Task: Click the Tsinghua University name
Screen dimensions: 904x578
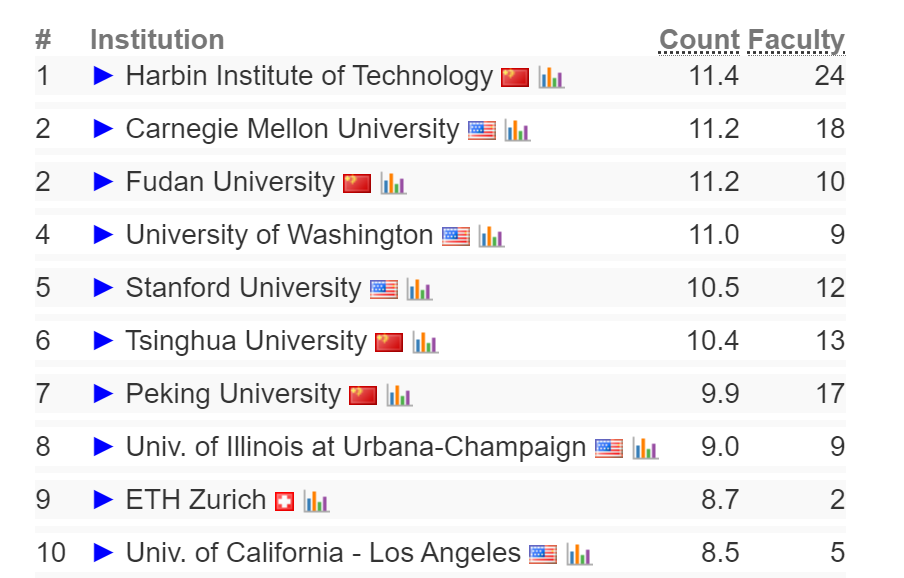Action: (x=246, y=341)
